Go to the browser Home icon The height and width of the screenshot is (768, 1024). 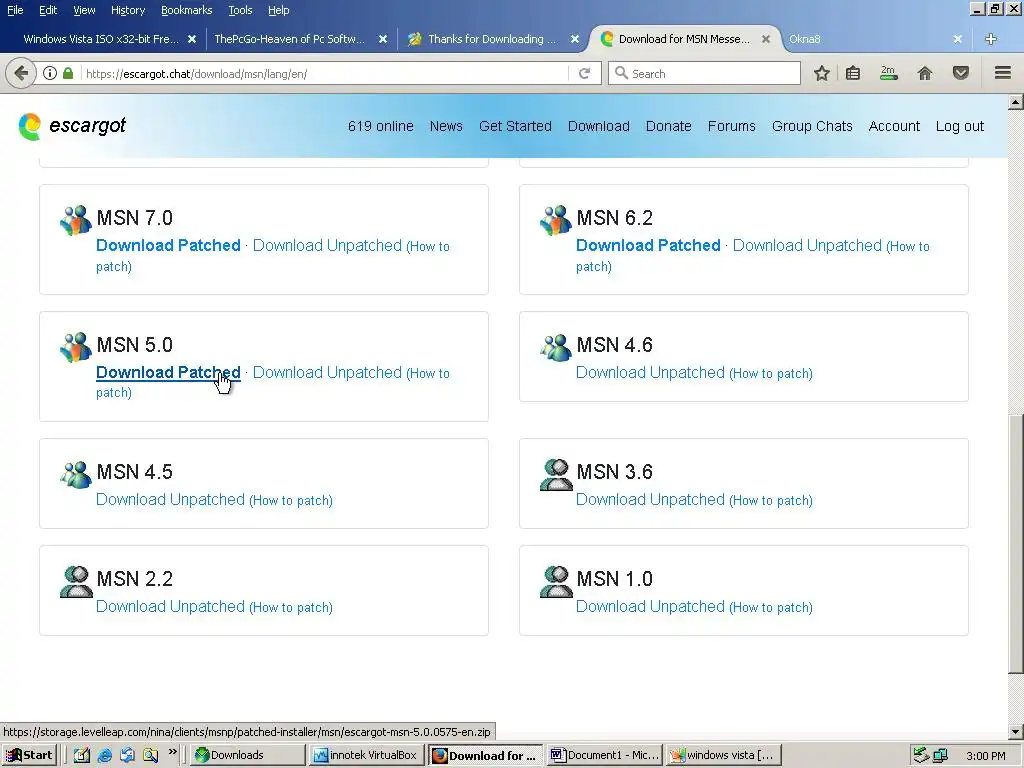tap(925, 73)
